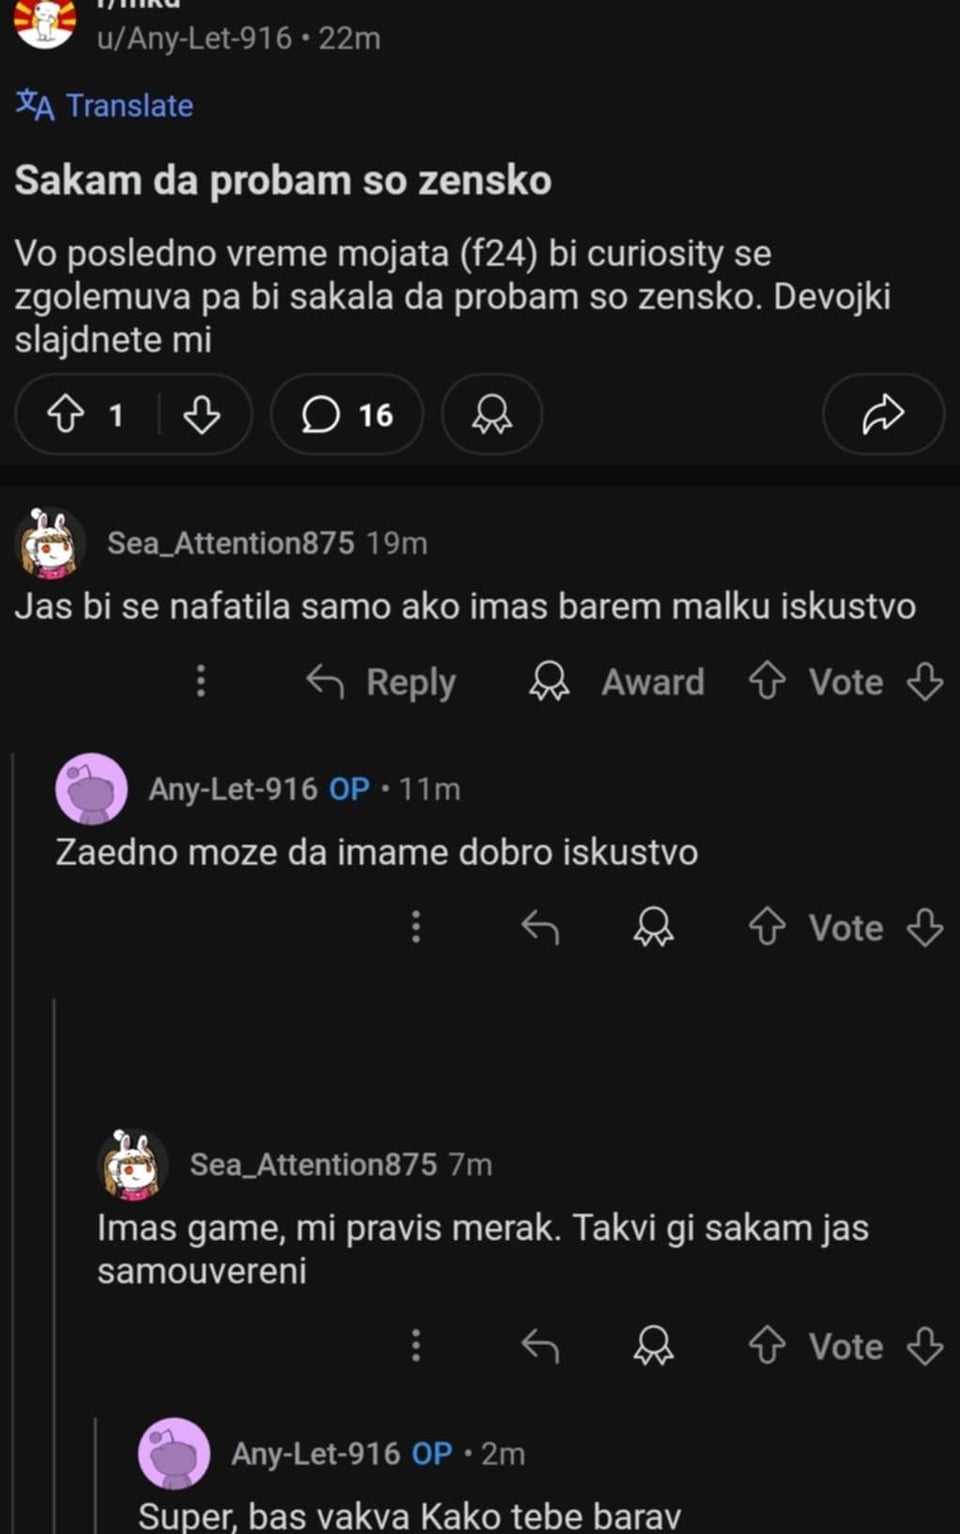Downvote Sea_Attention875's 19m comment
This screenshot has width=960, height=1534.
[925, 682]
